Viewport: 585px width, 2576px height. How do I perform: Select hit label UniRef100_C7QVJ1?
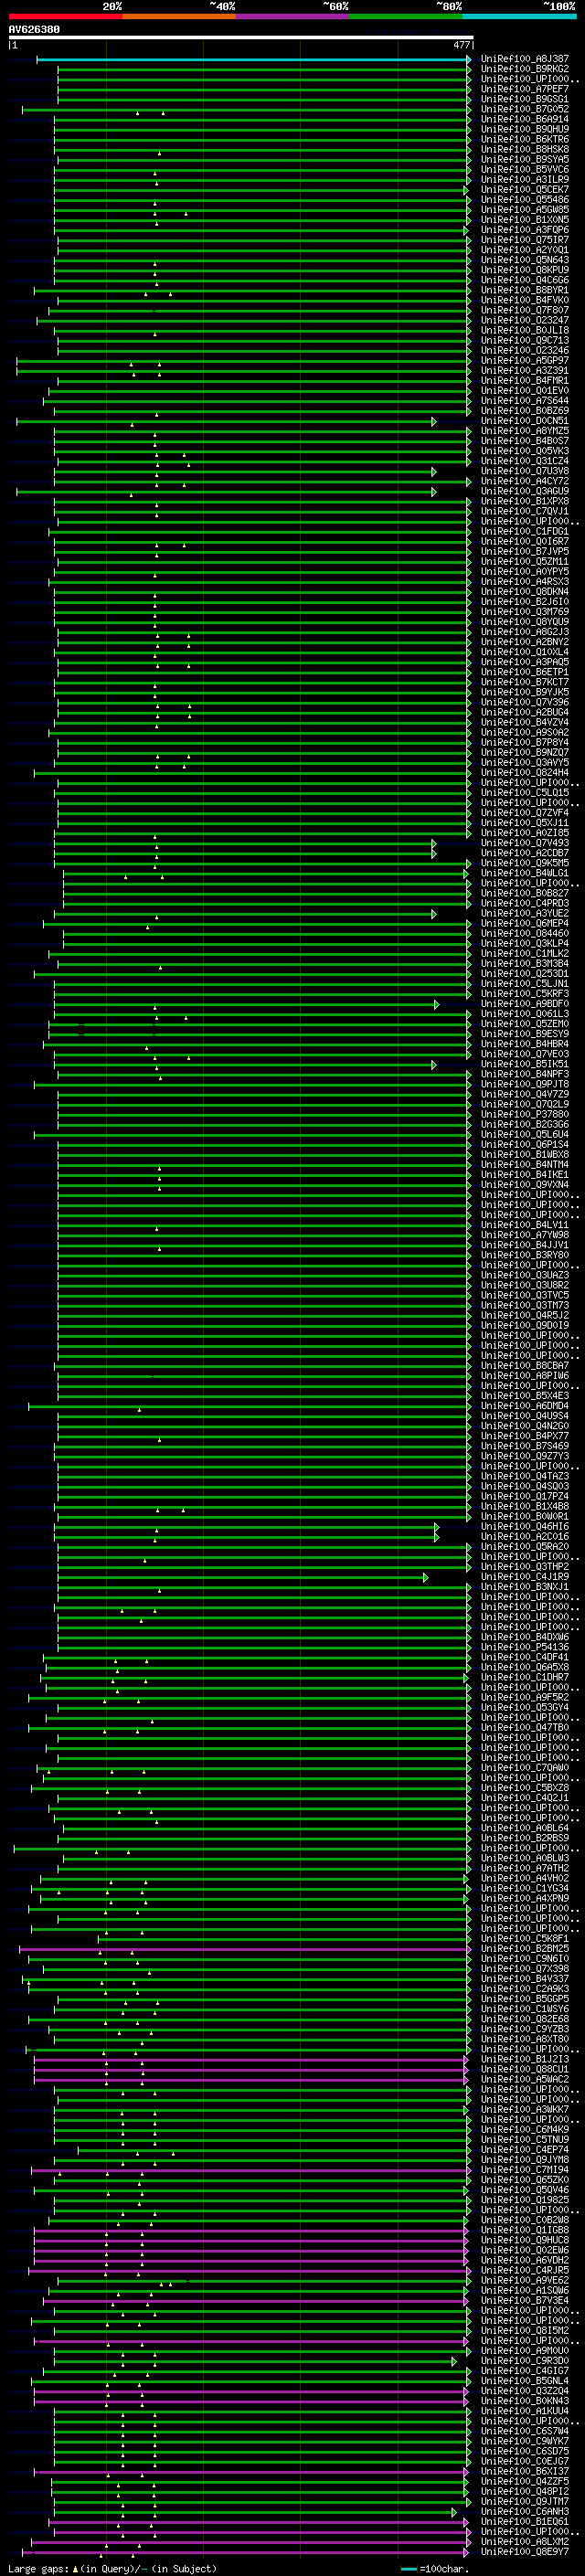tap(525, 511)
